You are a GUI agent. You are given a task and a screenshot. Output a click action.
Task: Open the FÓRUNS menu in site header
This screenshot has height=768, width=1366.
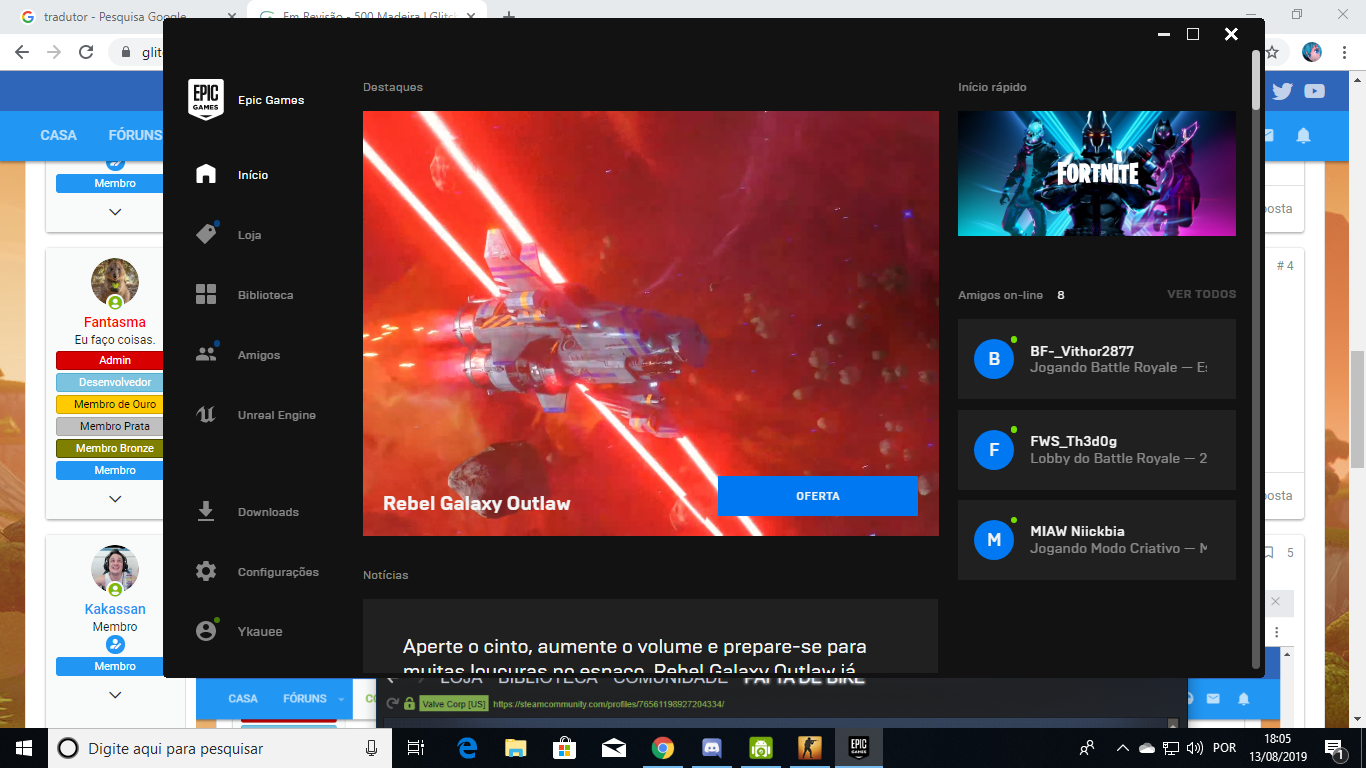pyautogui.click(x=135, y=135)
